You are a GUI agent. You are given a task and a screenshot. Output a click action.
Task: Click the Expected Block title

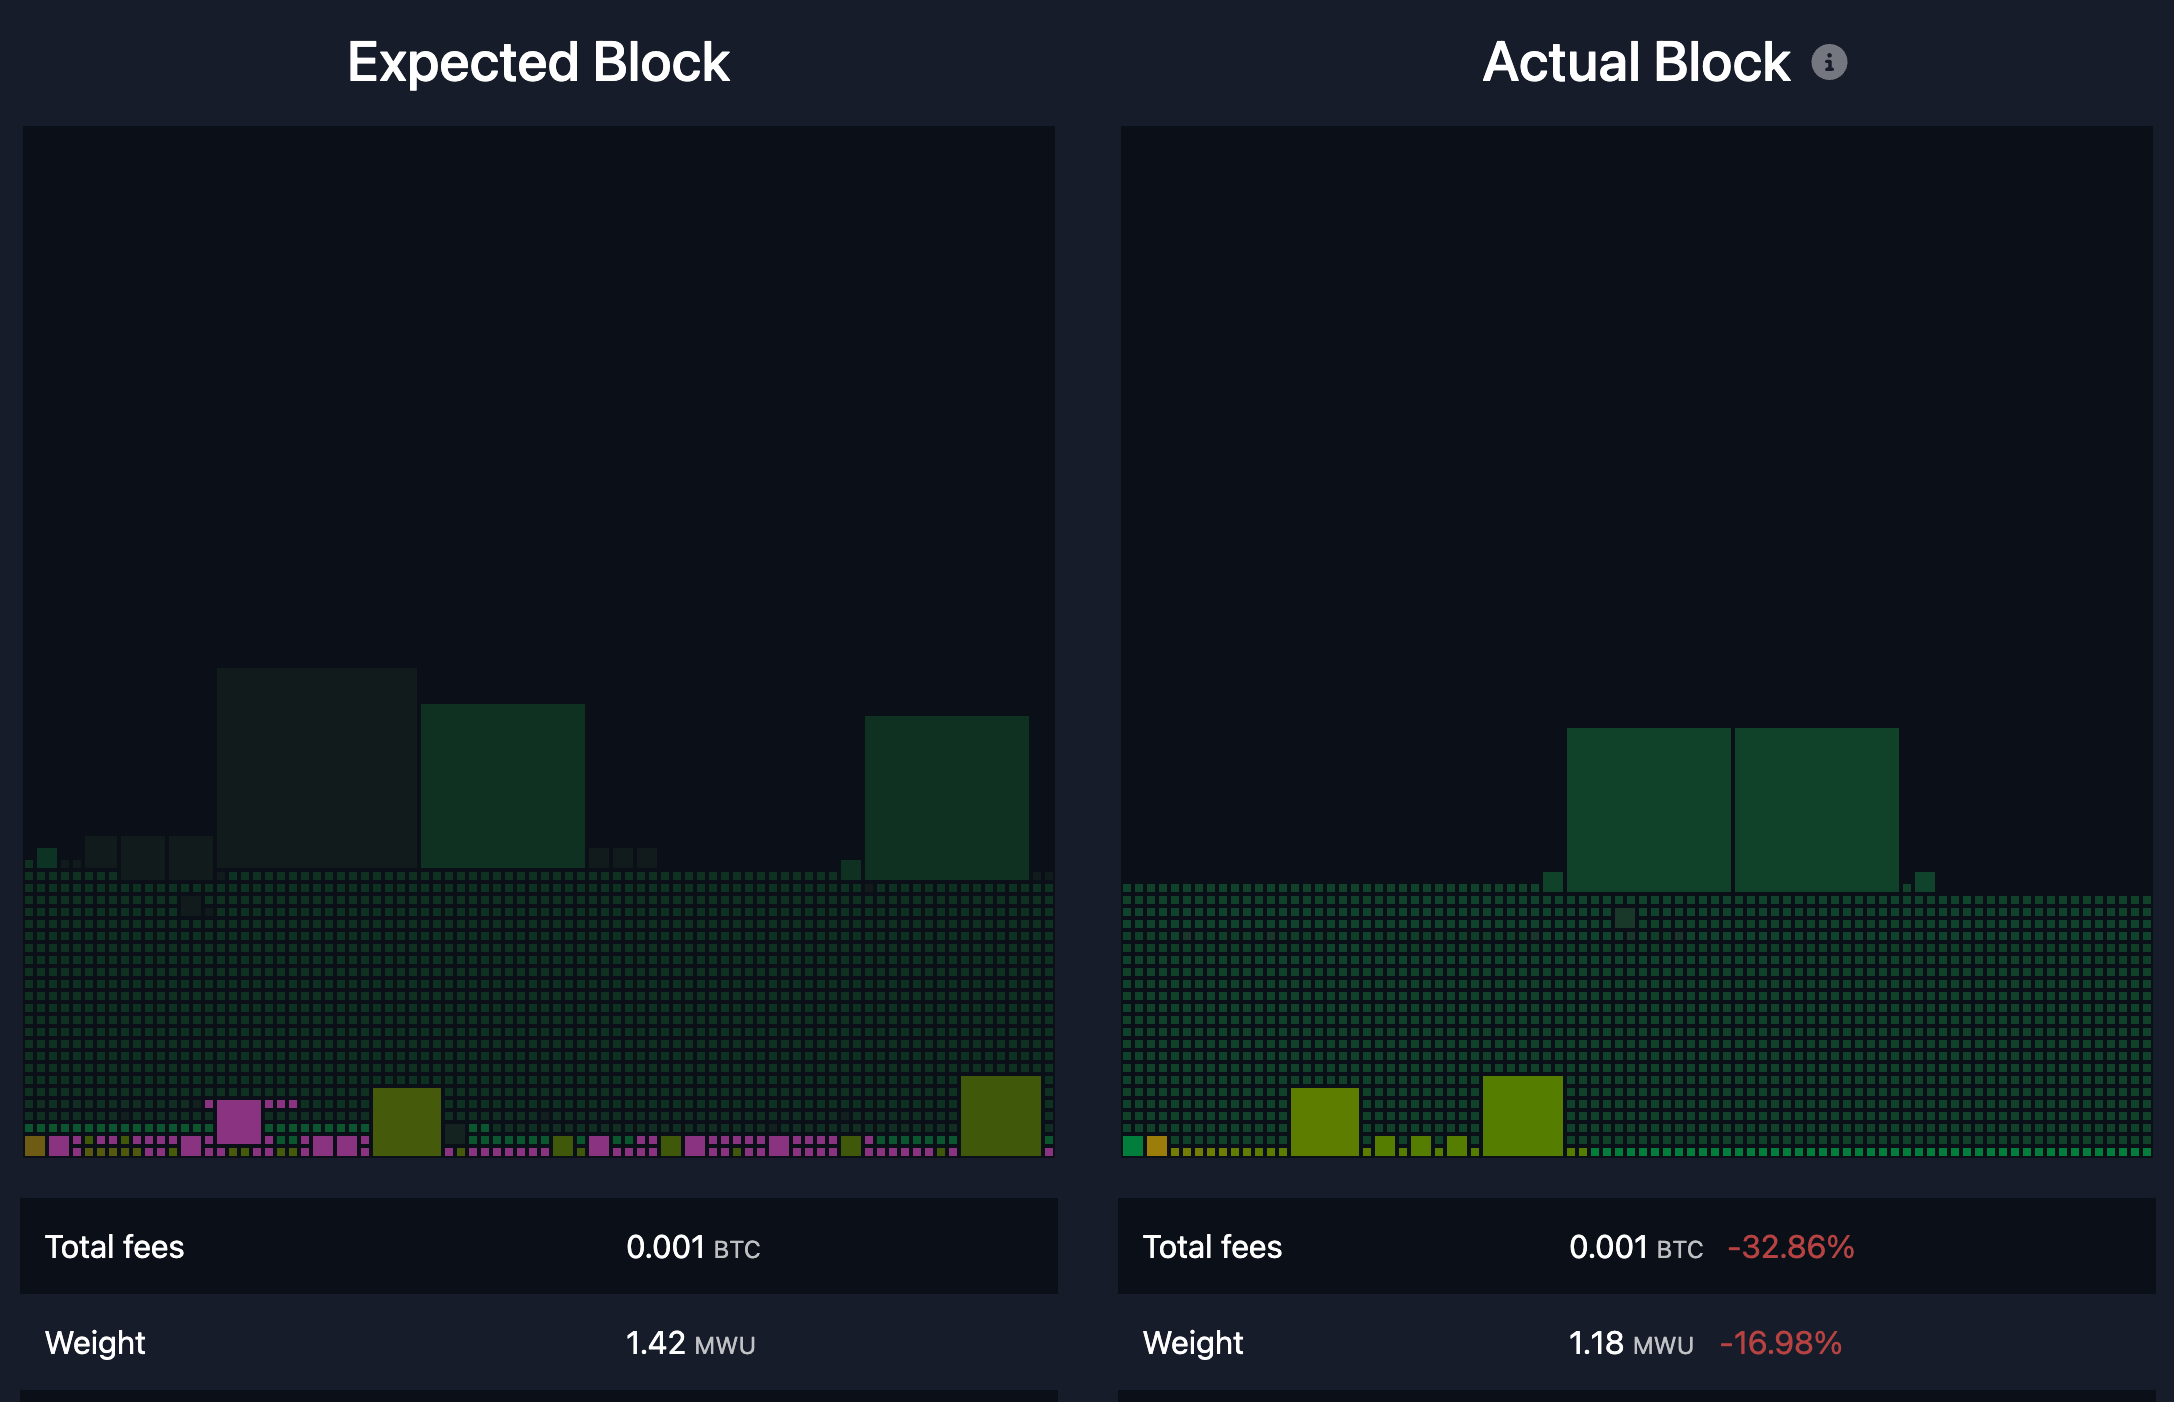point(537,62)
